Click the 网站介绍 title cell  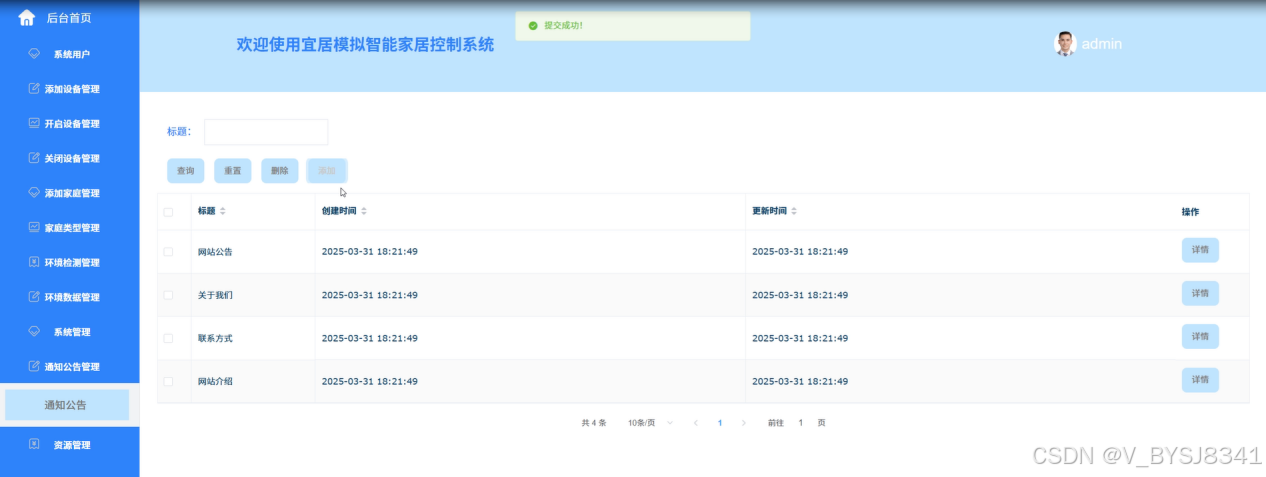[215, 381]
